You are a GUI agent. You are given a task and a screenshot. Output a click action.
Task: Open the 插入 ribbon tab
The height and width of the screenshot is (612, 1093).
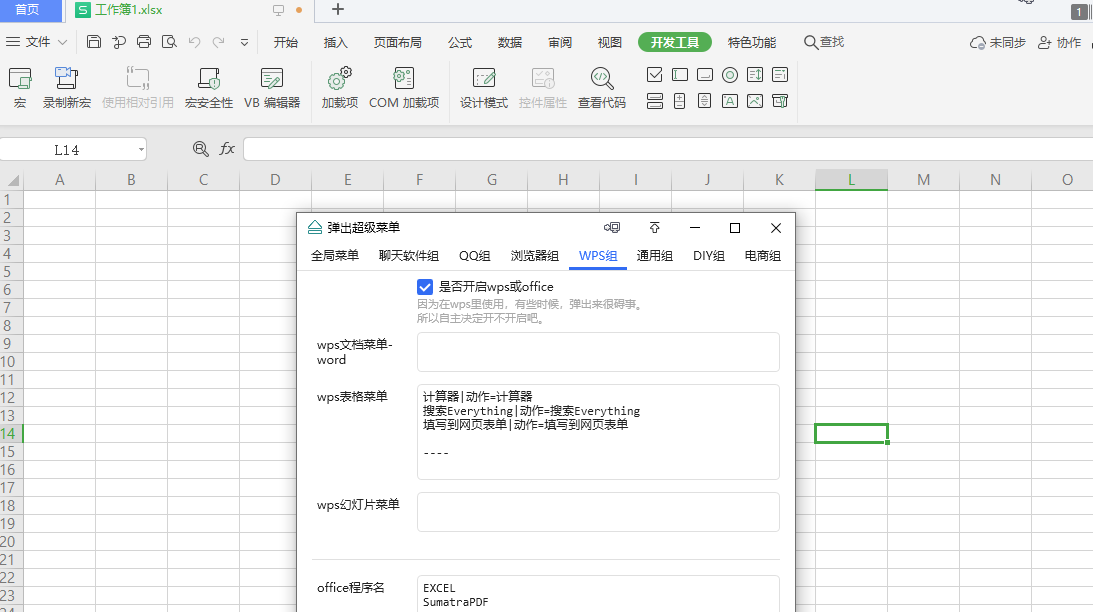tap(335, 43)
